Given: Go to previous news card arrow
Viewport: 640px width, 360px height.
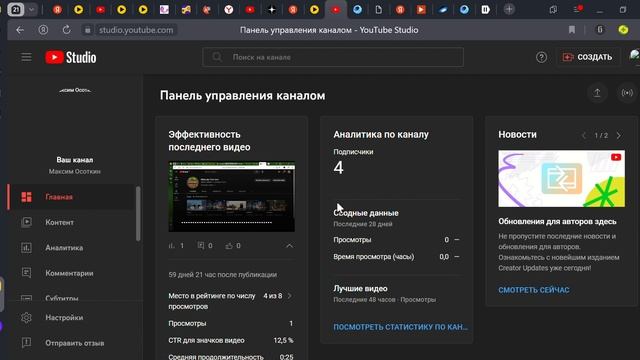Looking at the screenshot, I should click(x=584, y=136).
